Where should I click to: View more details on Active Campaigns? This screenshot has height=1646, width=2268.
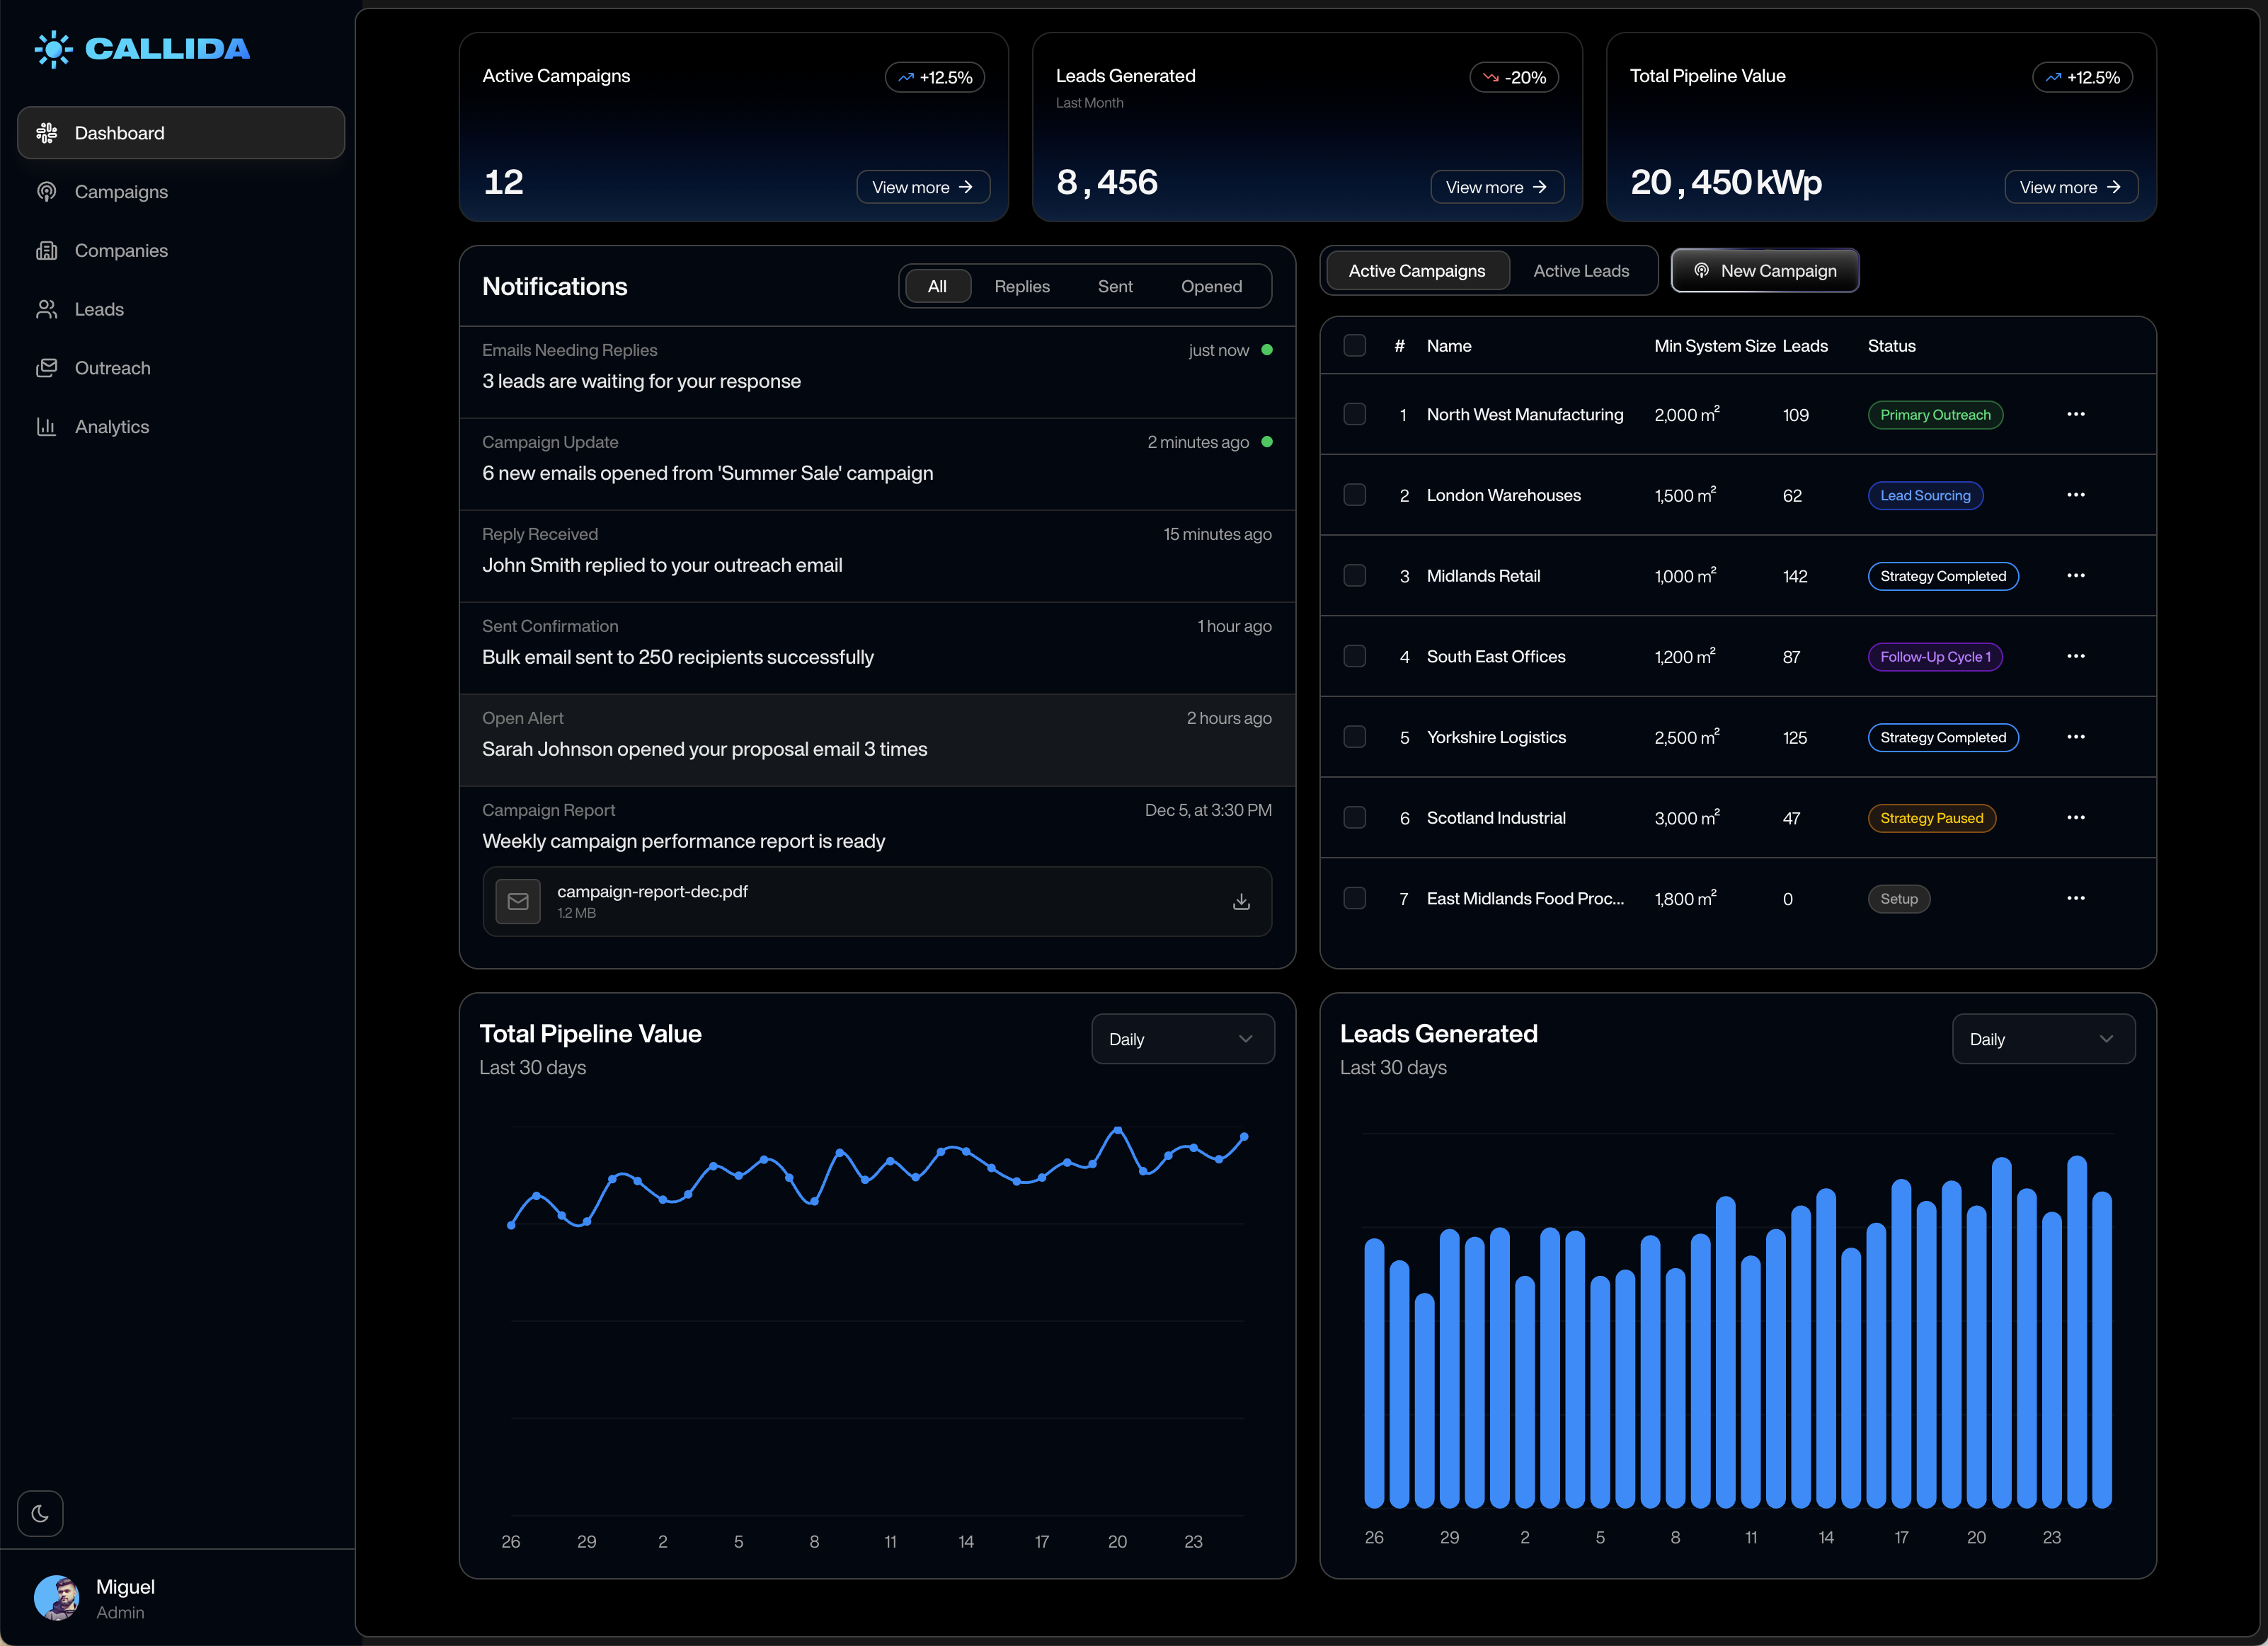(922, 186)
